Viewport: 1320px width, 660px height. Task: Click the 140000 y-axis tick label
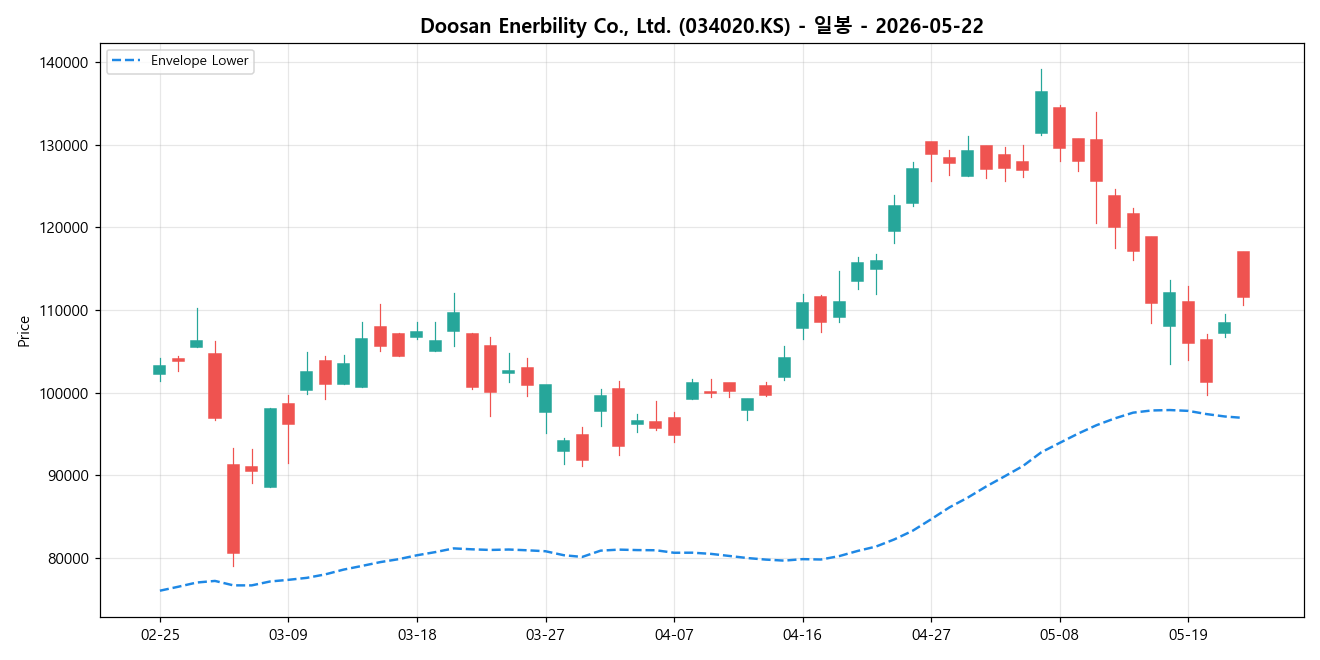pyautogui.click(x=66, y=63)
